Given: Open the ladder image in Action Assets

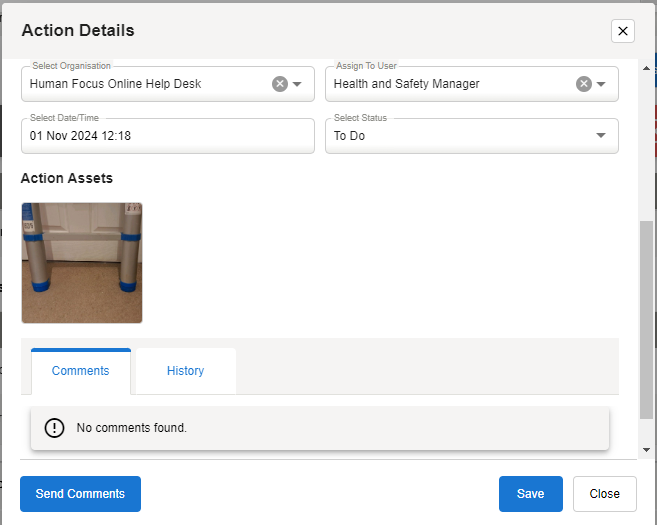Looking at the screenshot, I should (82, 263).
